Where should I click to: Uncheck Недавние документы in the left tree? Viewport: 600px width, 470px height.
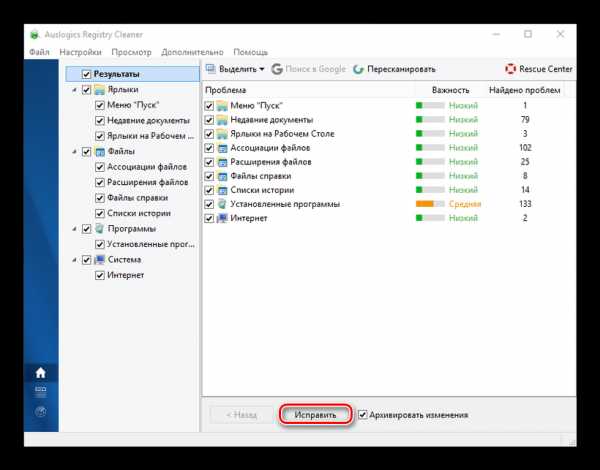click(x=99, y=121)
